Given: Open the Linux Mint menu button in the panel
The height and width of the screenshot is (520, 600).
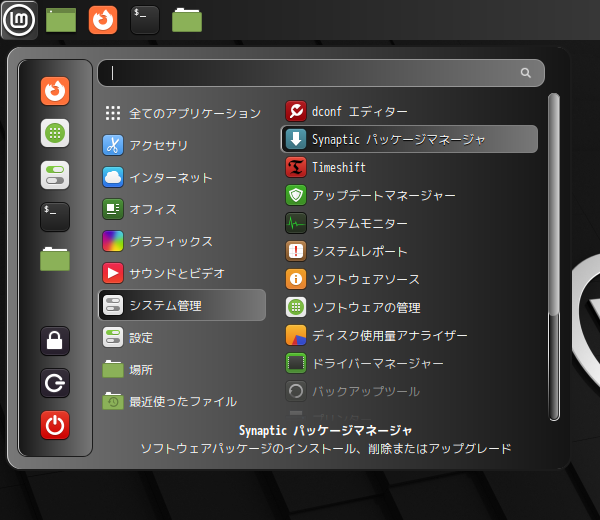Looking at the screenshot, I should 19,20.
